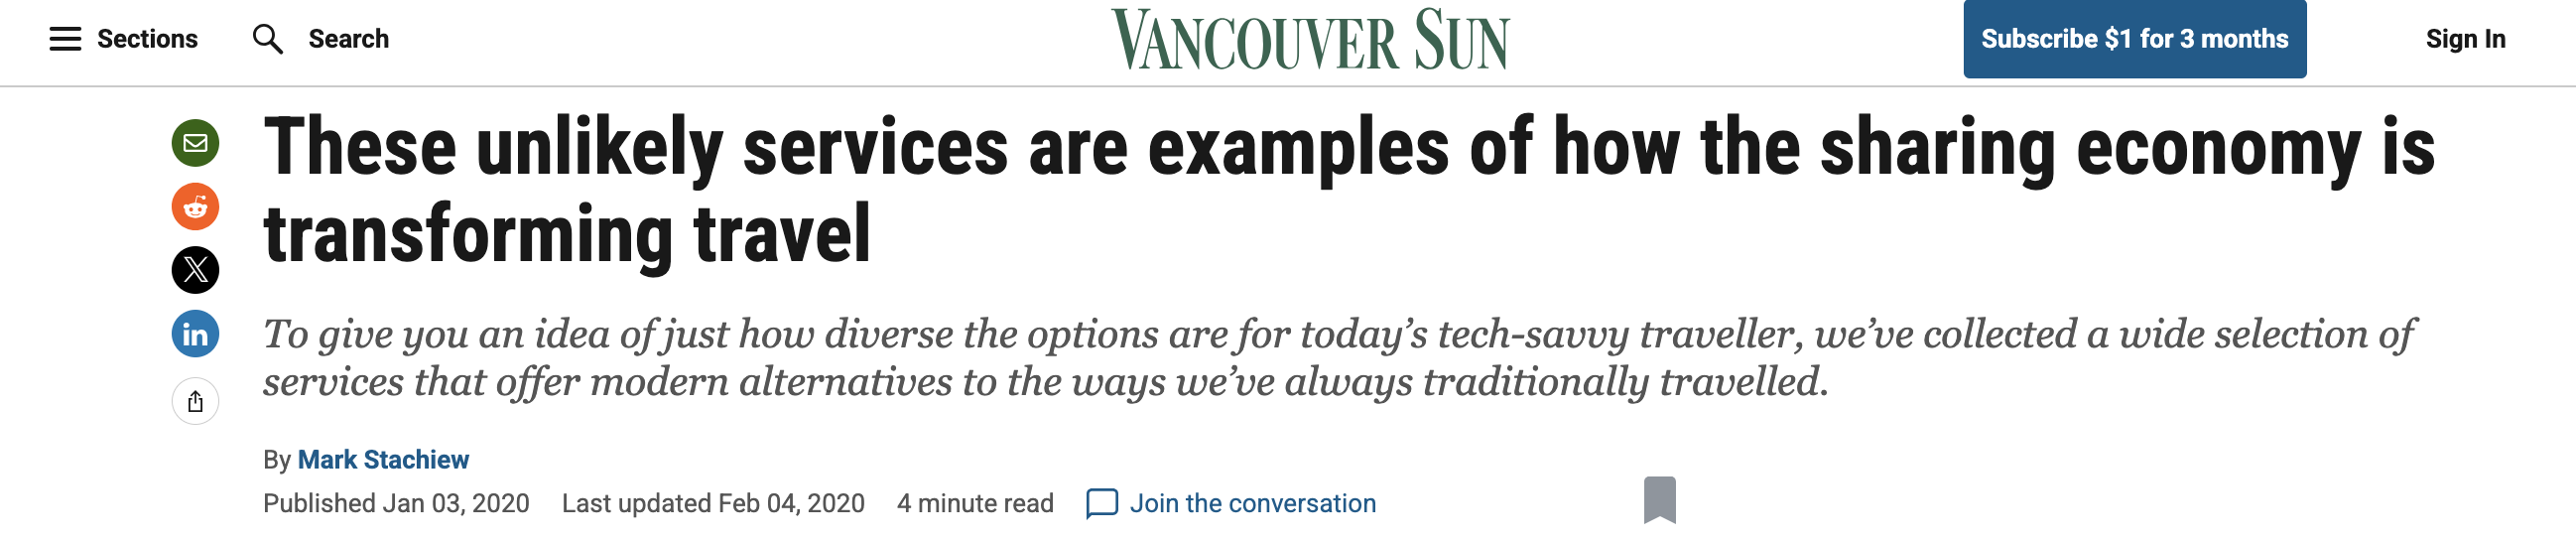Click the article headline about sharing economy
This screenshot has width=2576, height=542.
[x=1348, y=190]
